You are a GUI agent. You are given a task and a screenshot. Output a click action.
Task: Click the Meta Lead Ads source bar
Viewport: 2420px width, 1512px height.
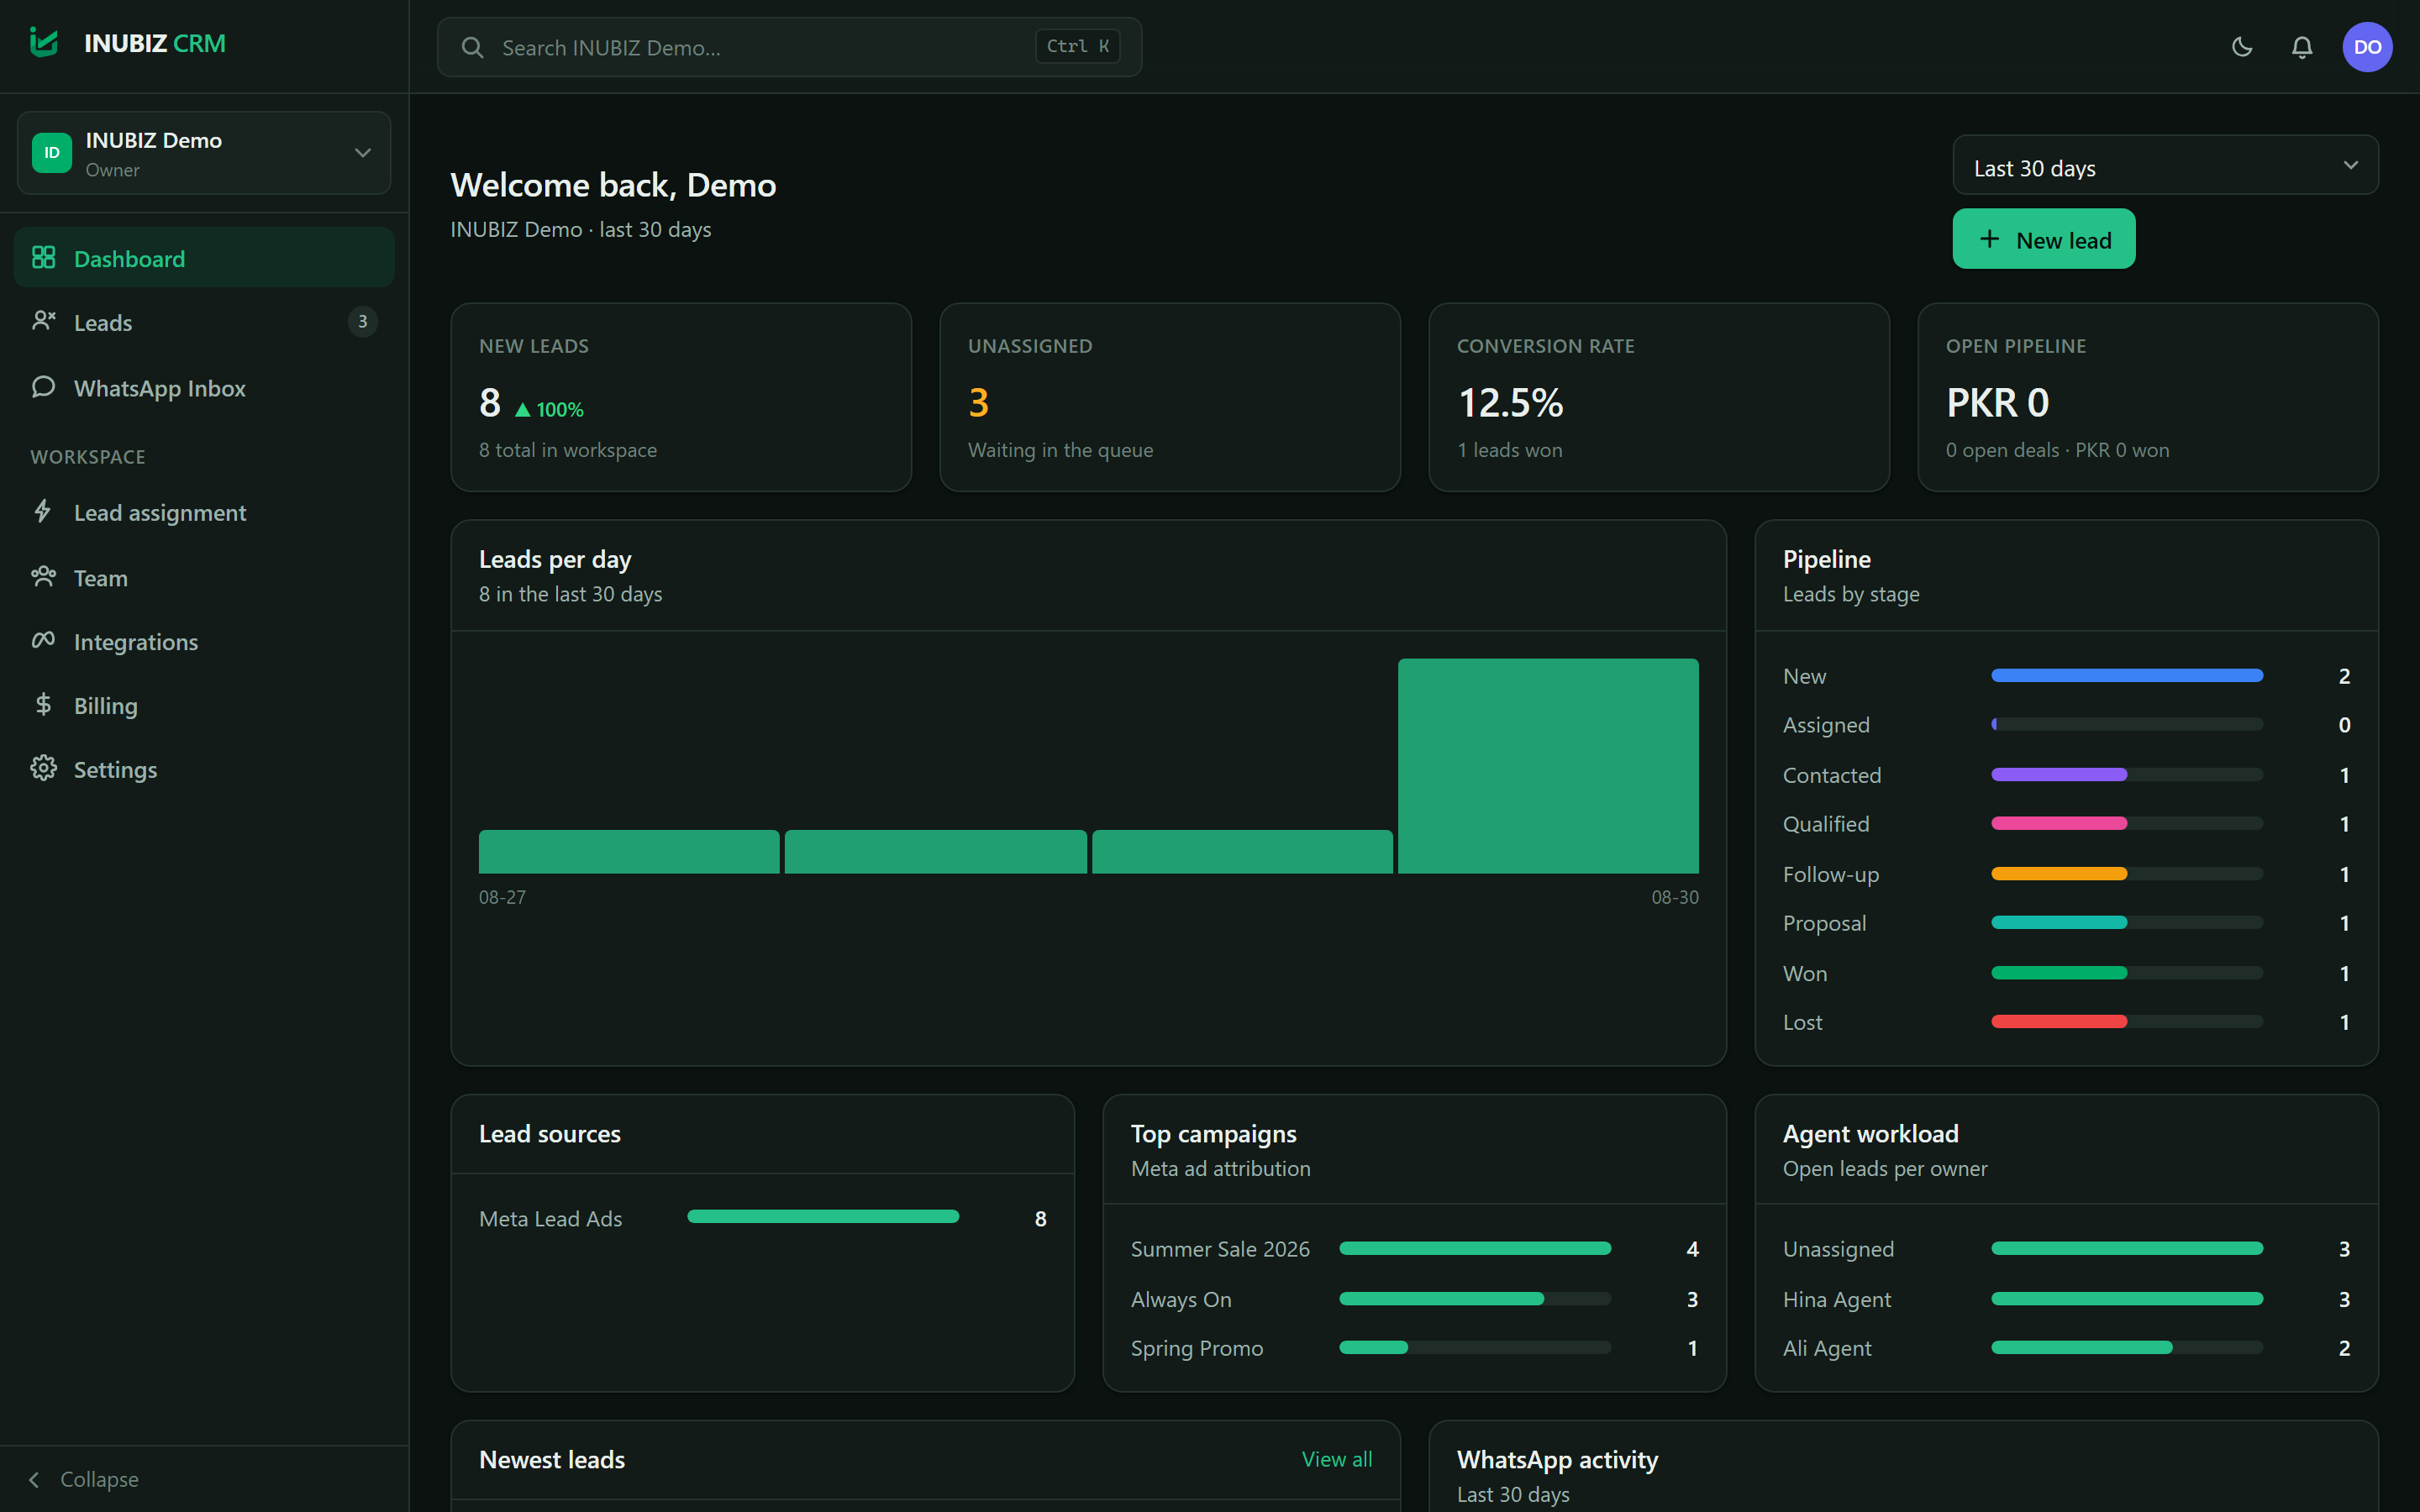tap(823, 1217)
